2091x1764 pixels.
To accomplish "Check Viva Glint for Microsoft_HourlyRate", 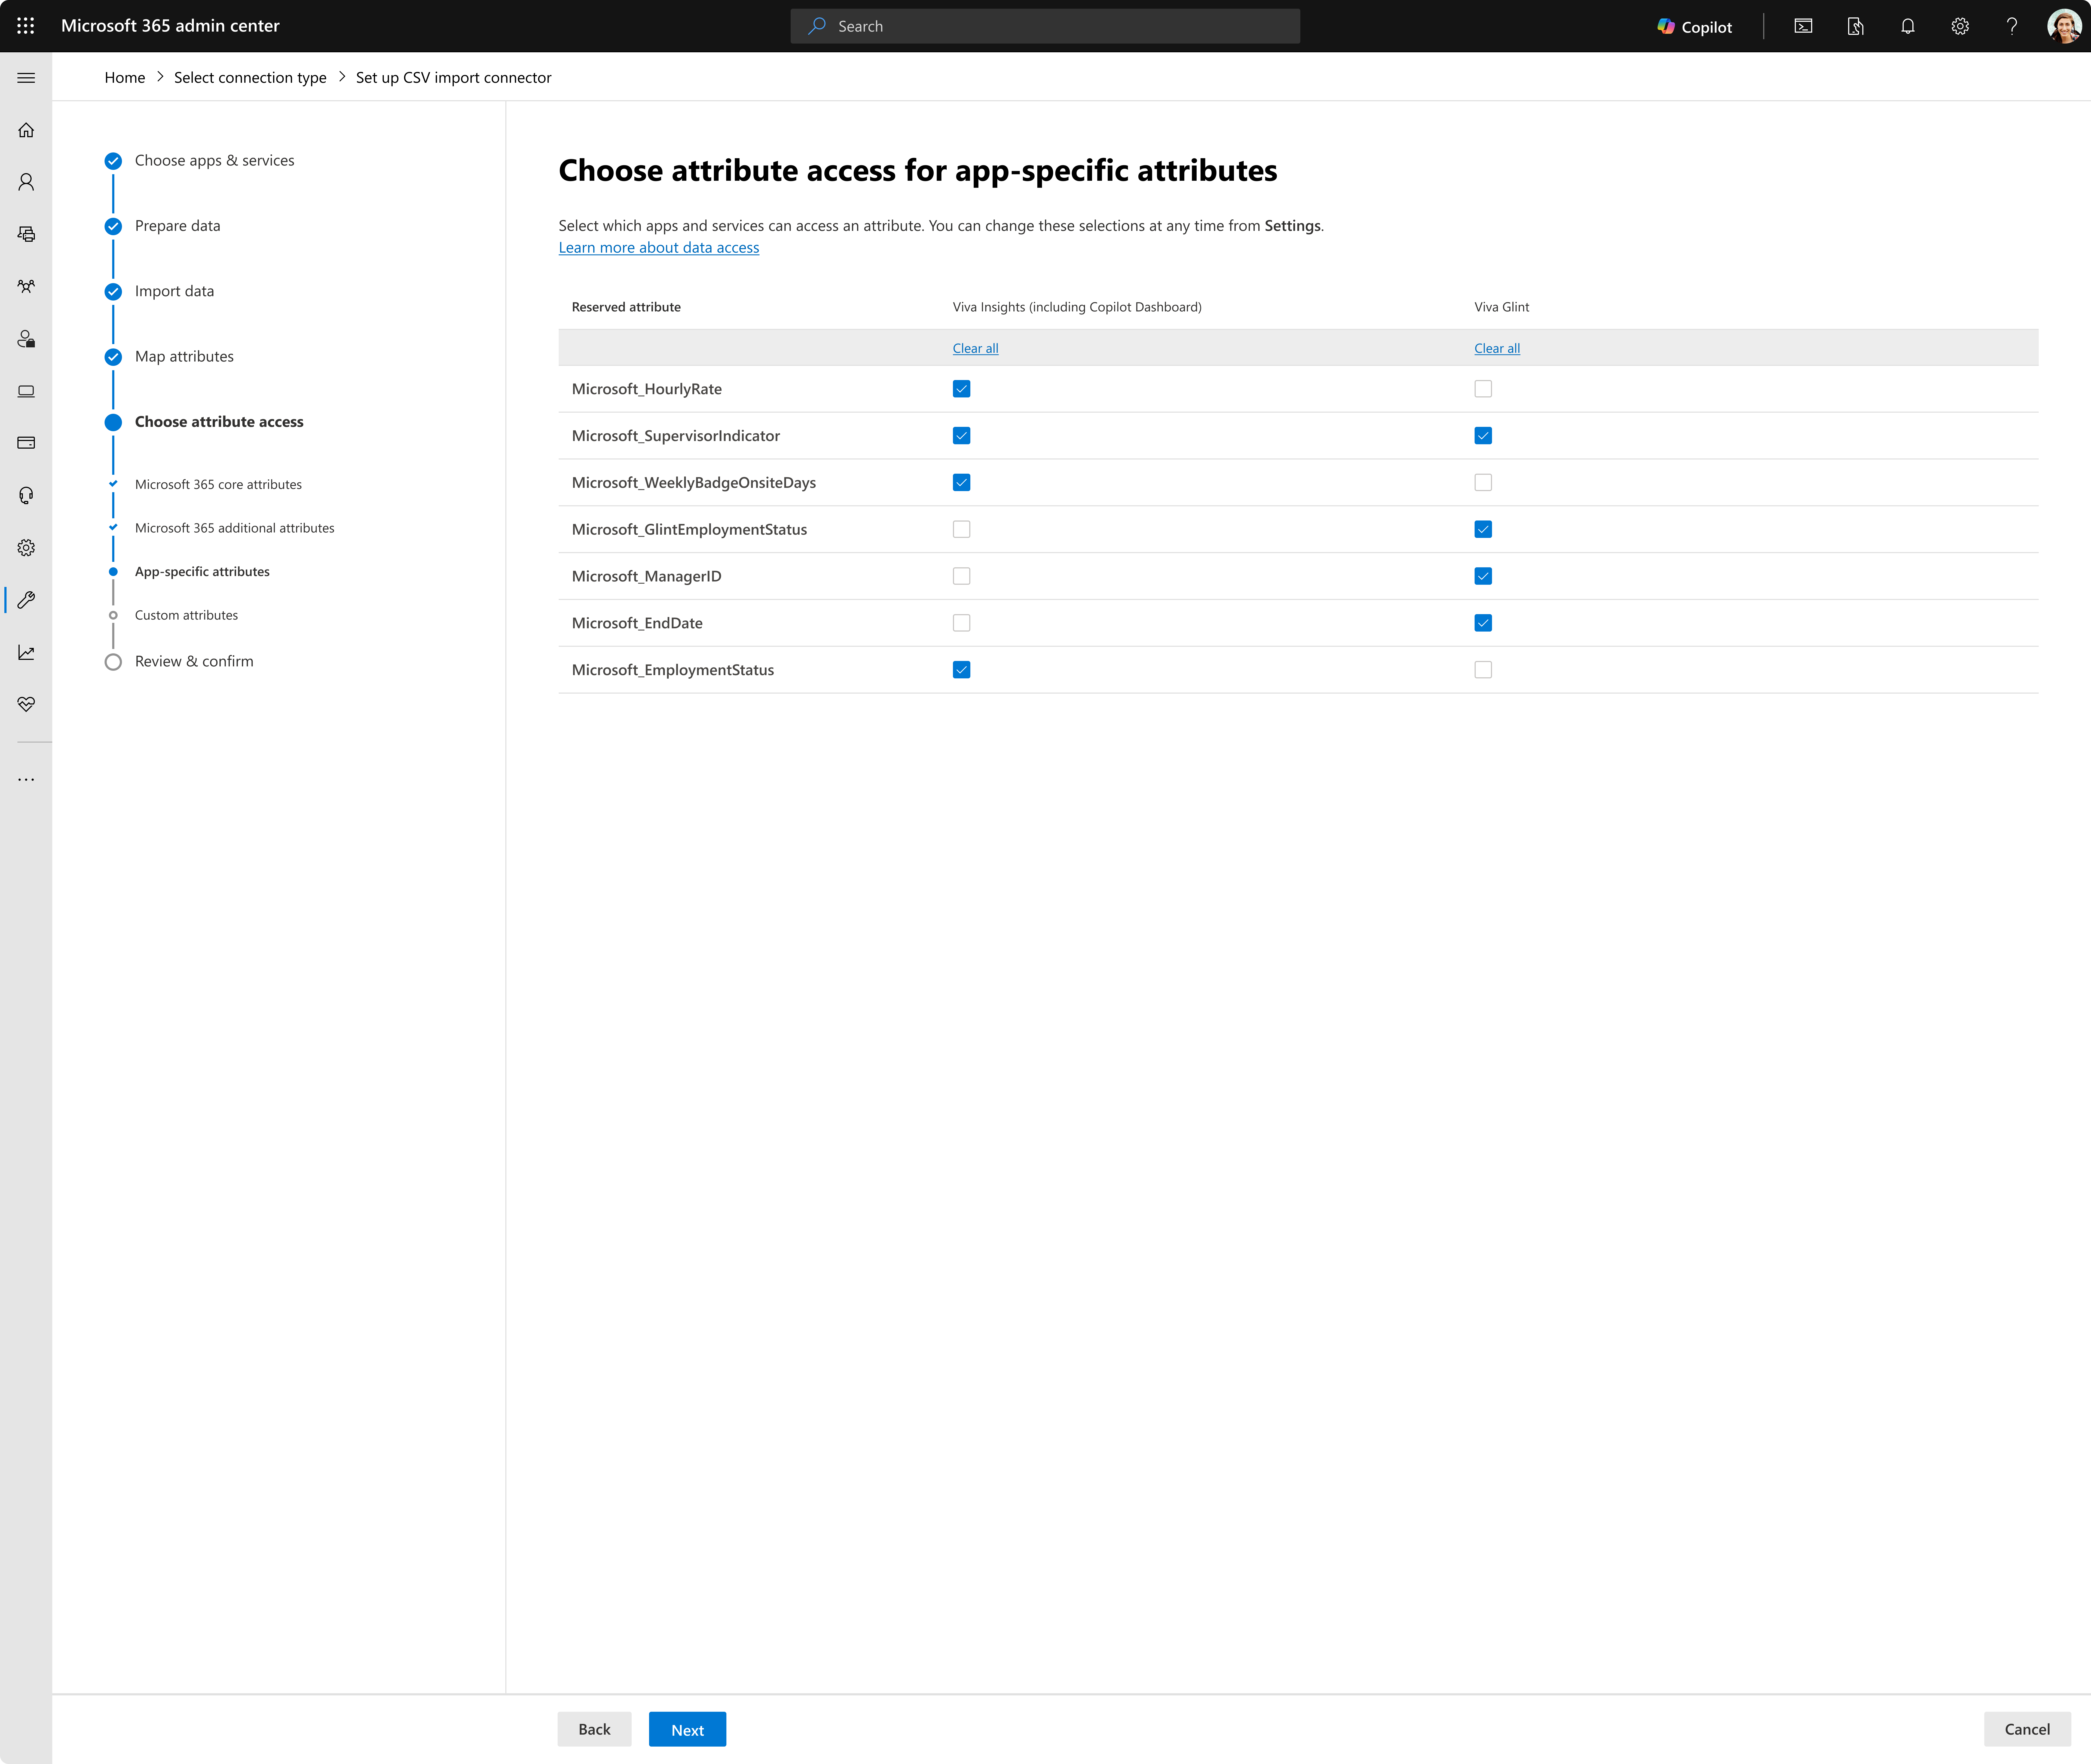I will (1483, 389).
